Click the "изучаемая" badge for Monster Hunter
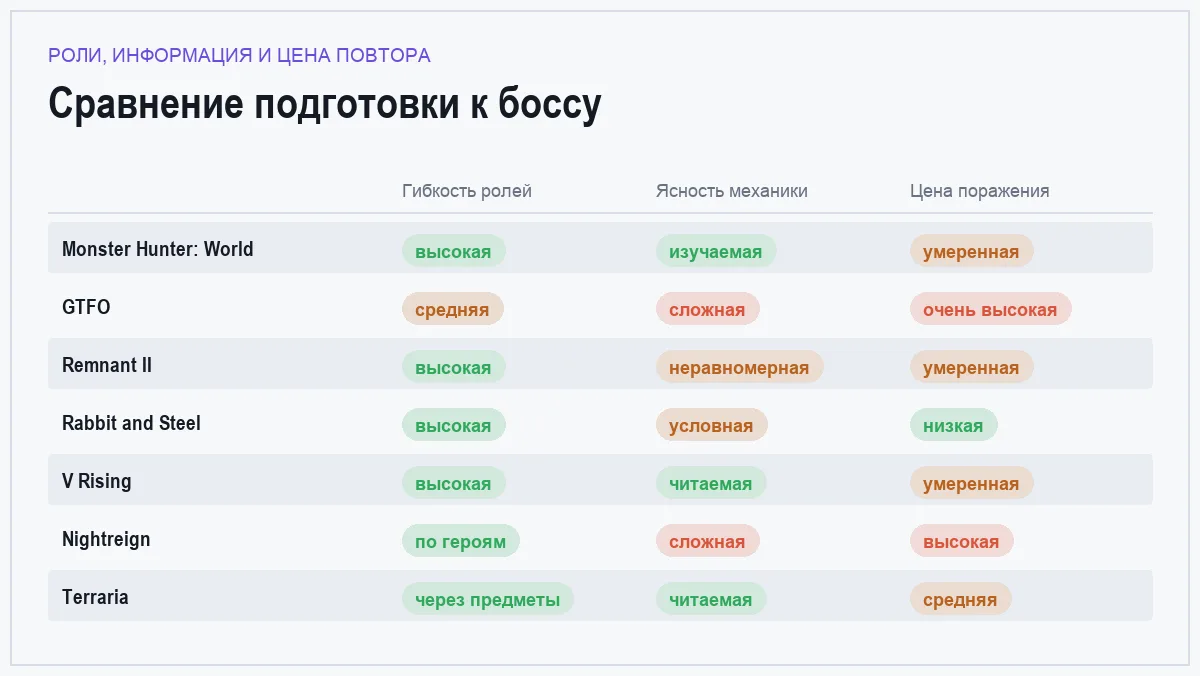Screen dimensions: 1200x676 (x=716, y=251)
